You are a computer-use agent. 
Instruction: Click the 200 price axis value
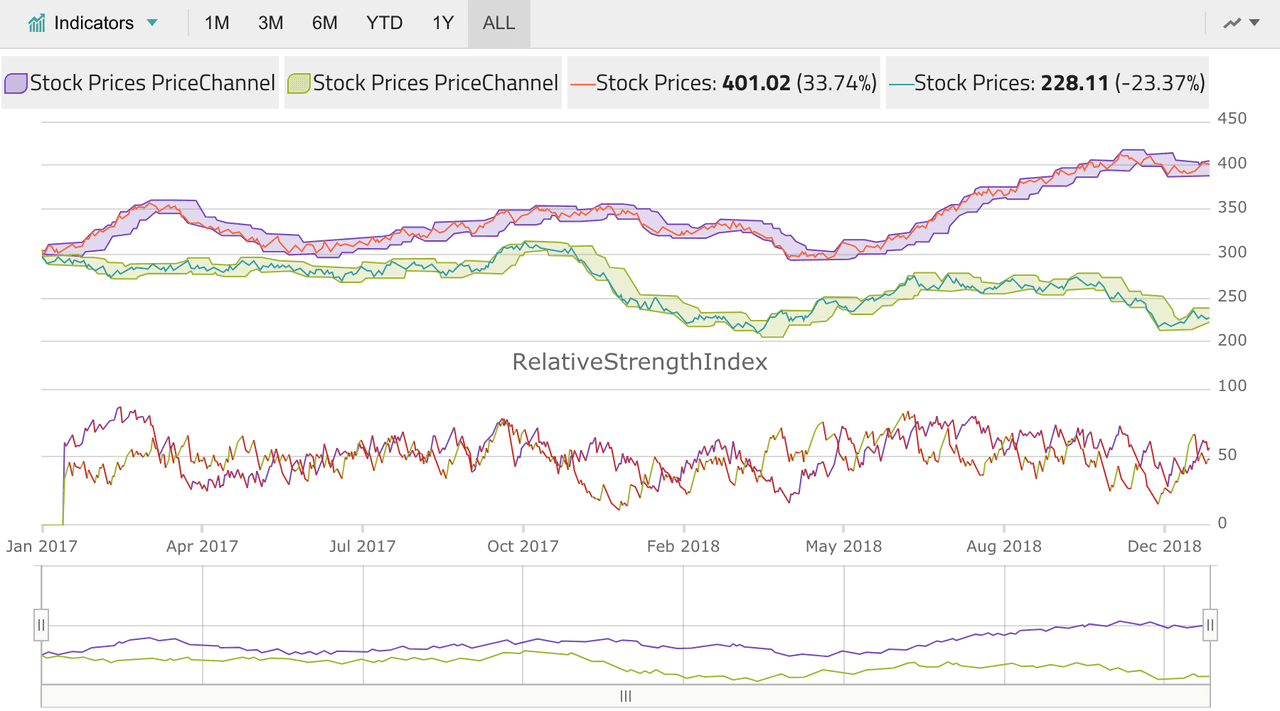pos(1232,341)
